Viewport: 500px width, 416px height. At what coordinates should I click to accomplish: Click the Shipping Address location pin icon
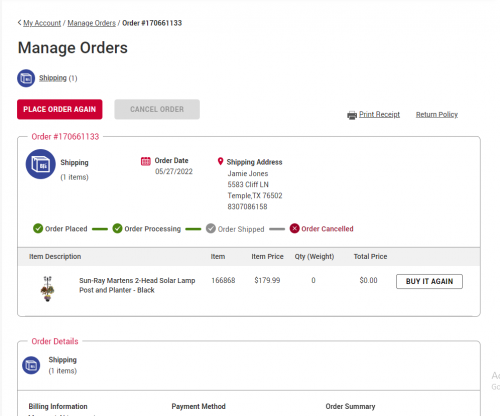220,161
